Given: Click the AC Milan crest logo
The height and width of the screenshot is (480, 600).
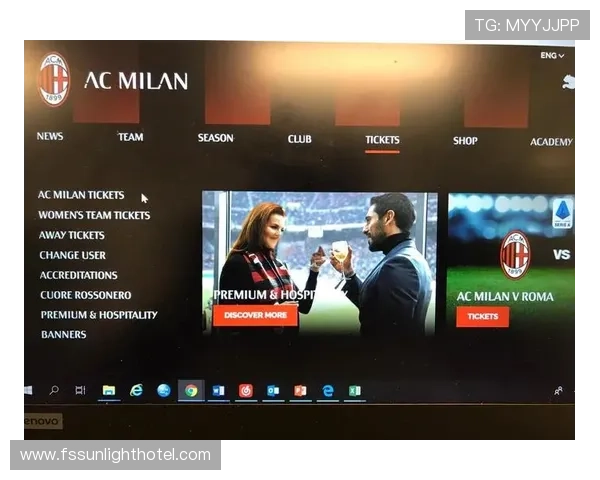Looking at the screenshot, I should pos(54,79).
